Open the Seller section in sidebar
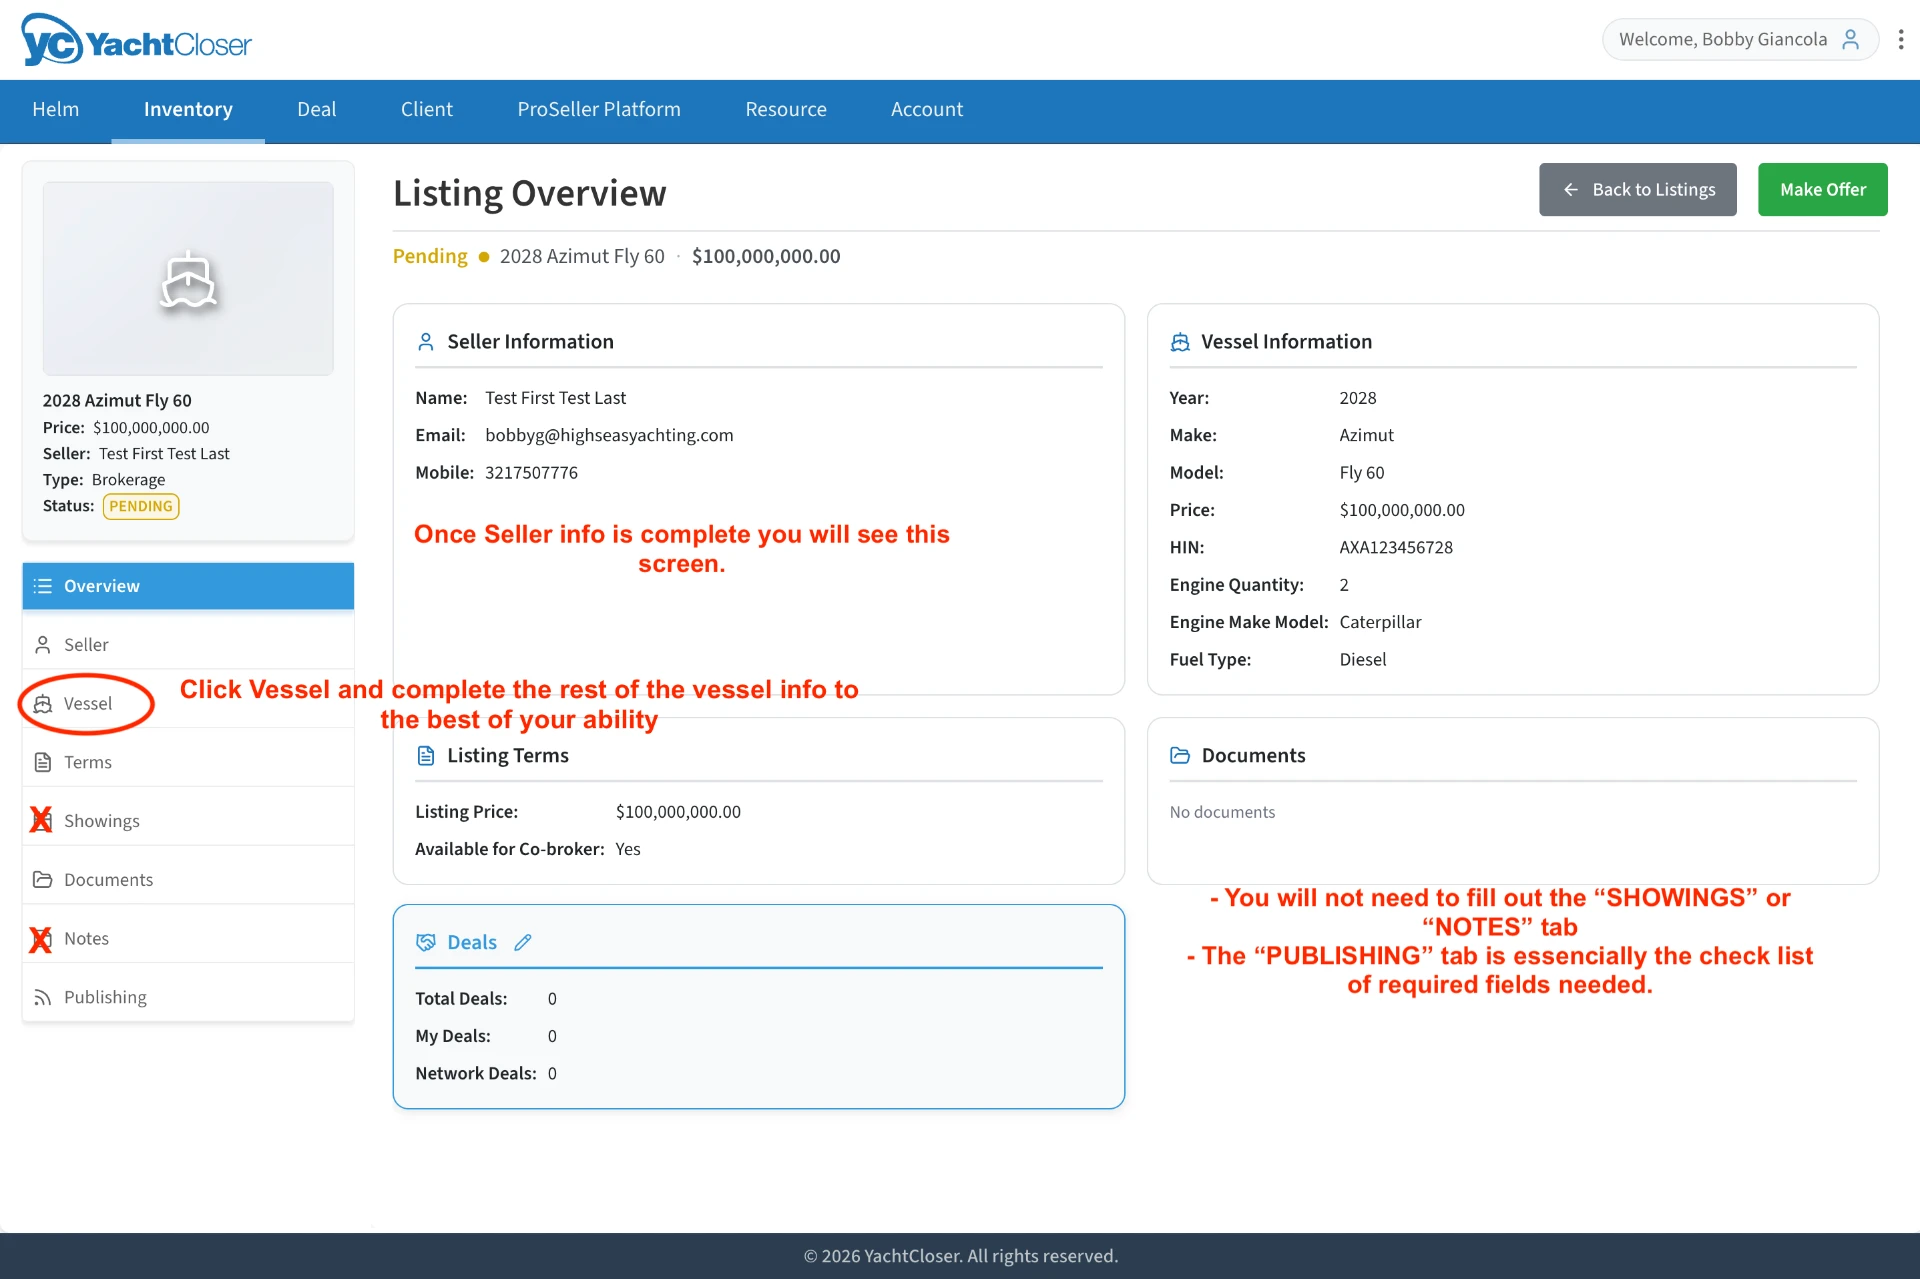The height and width of the screenshot is (1279, 1920). [188, 645]
